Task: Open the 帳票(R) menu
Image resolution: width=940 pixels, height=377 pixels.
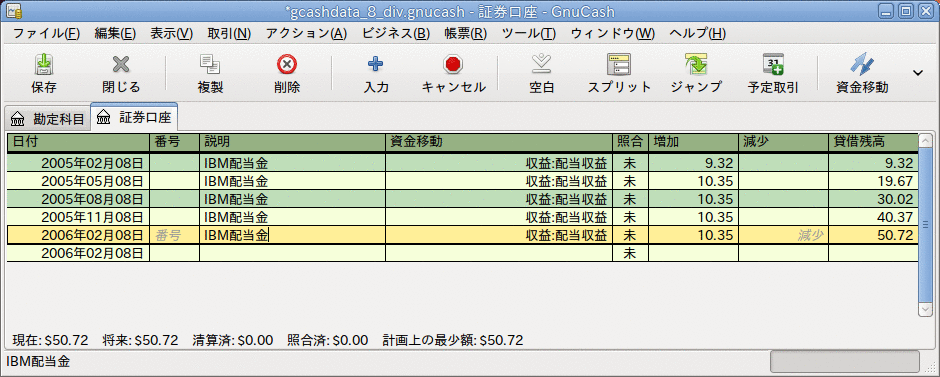Action: click(x=466, y=34)
